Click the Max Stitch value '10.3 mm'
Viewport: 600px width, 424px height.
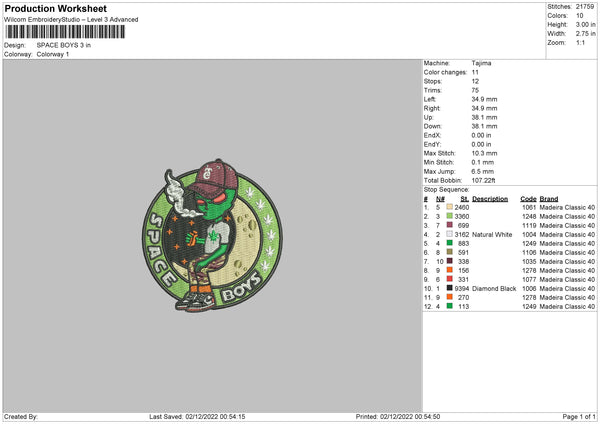(x=484, y=153)
